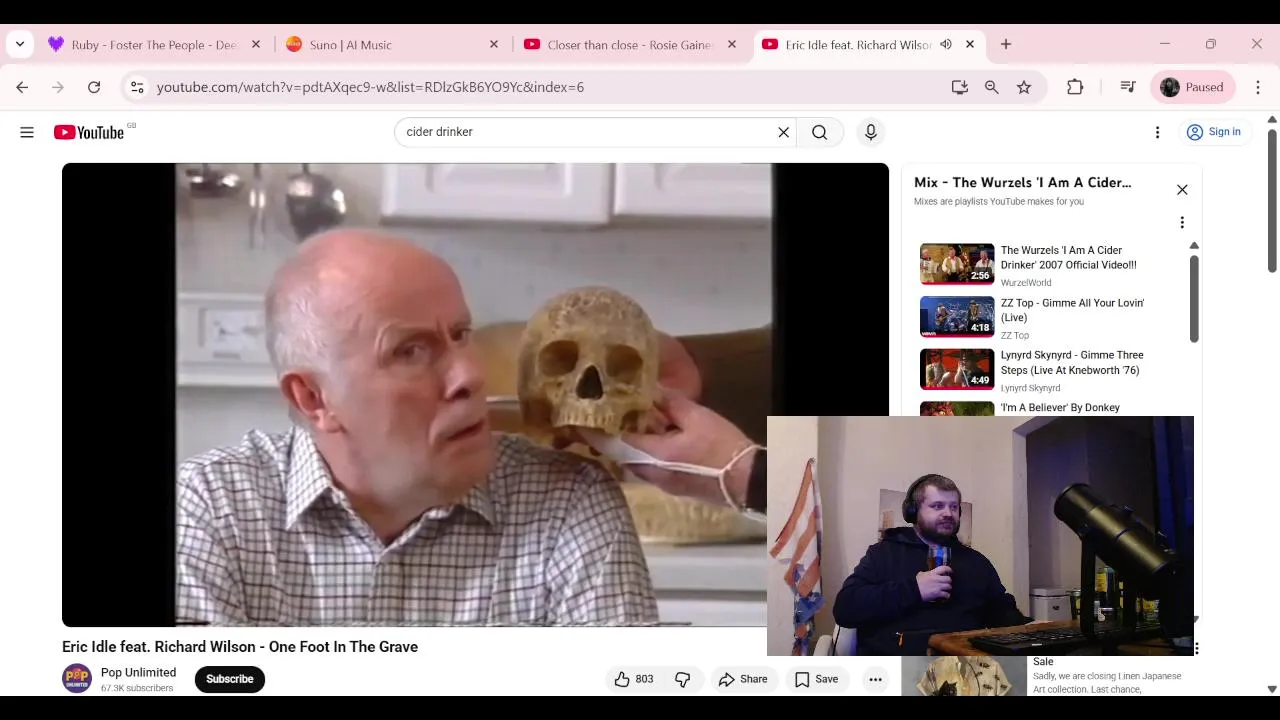Viewport: 1280px width, 720px height.
Task: Subscribe to Pop Unlimited
Action: pyautogui.click(x=229, y=679)
